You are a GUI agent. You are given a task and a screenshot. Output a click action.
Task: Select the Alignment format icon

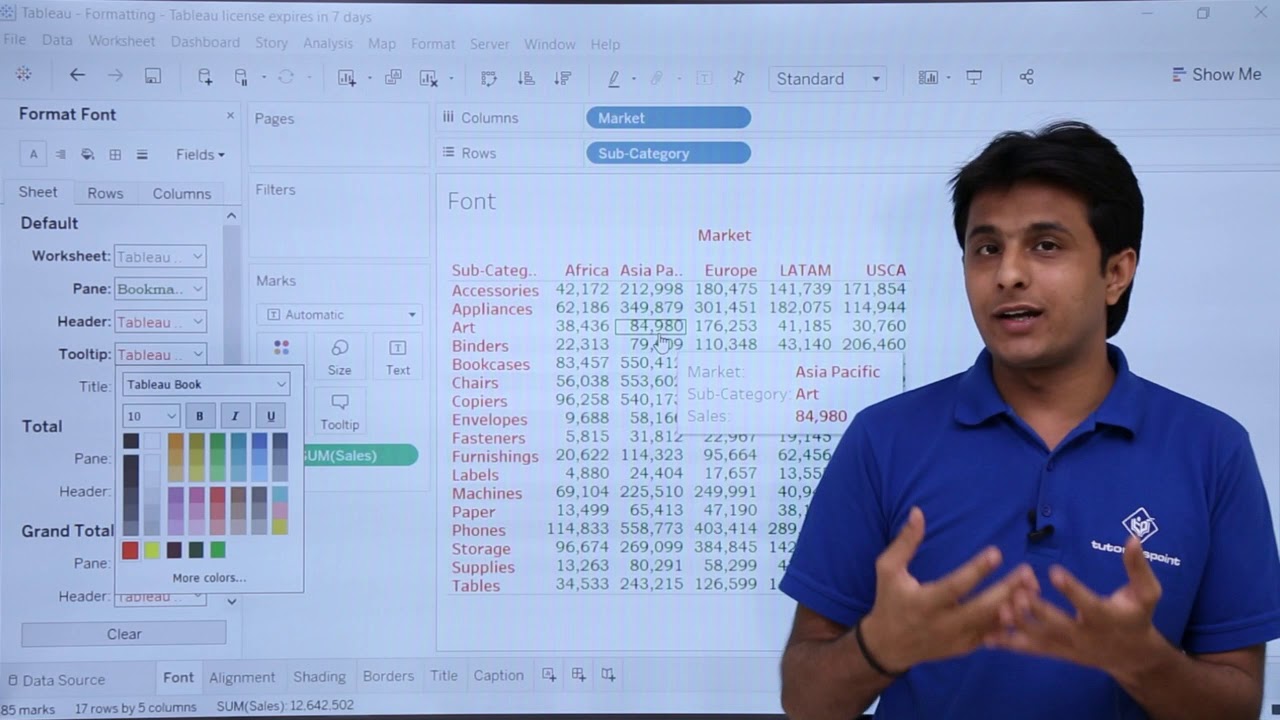[x=60, y=154]
